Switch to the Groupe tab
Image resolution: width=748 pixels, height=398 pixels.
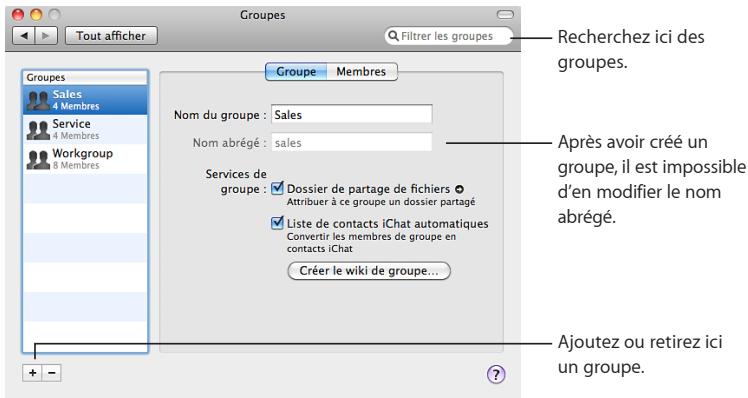[296, 72]
